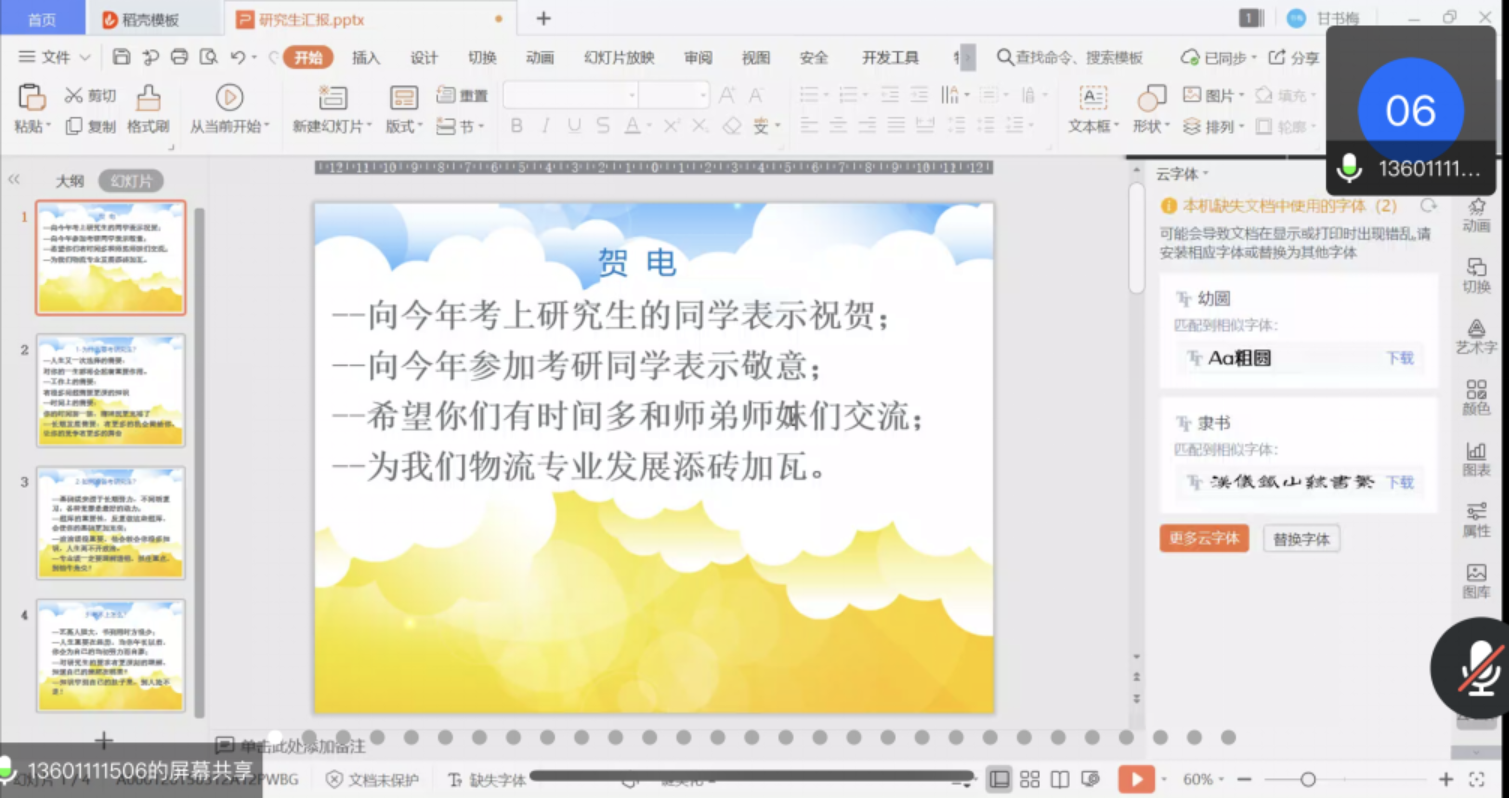Screen dimensions: 1510x799
Task: Click the search commands (查找命令) field
Action: coord(1070,58)
